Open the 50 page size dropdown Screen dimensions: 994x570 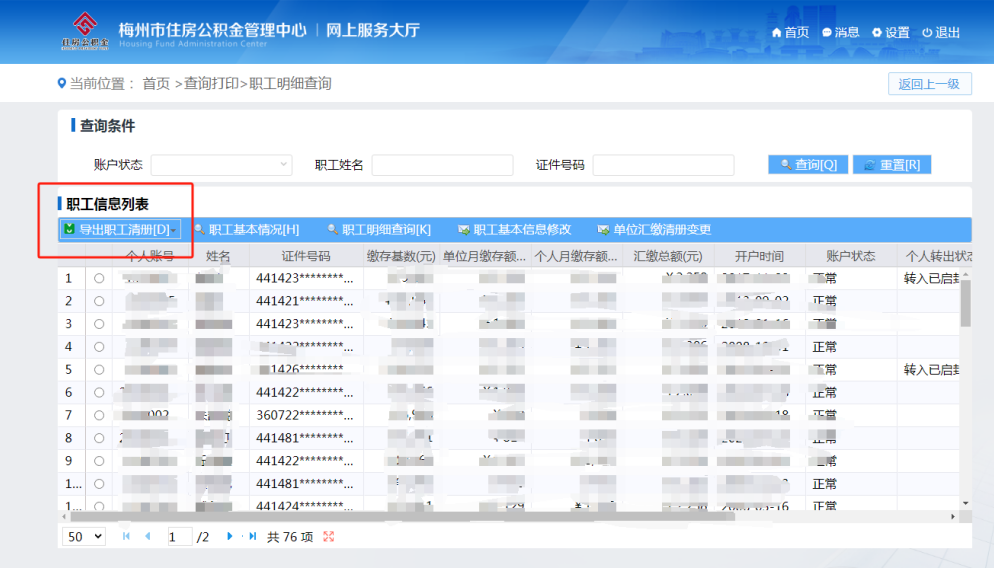84,537
